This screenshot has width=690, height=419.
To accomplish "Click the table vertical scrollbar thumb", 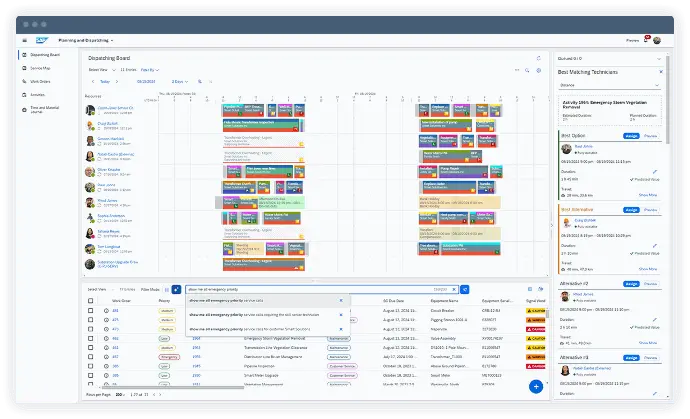I will tap(547, 314).
